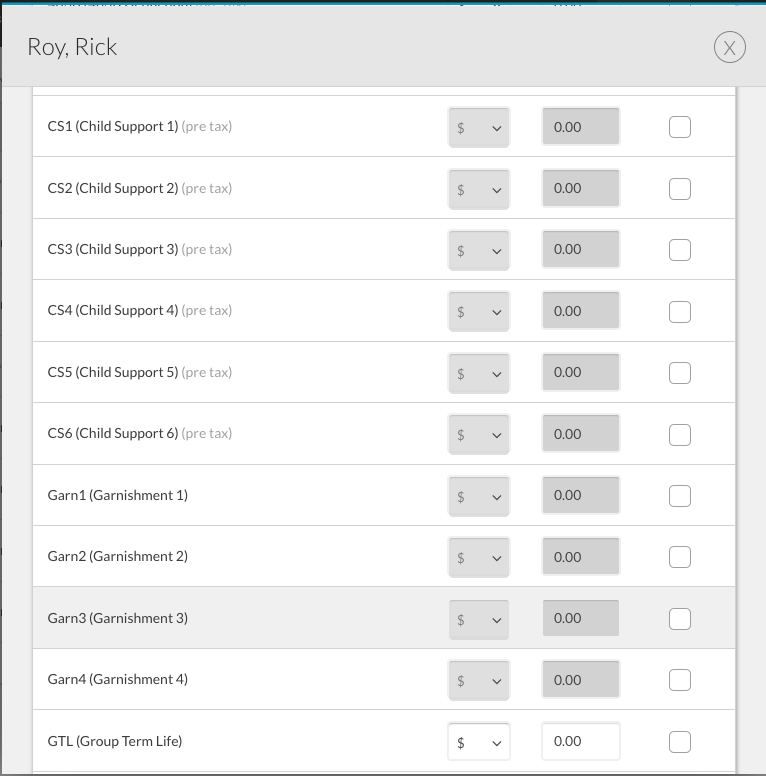Expand the CS5 Child Support 5 $ dropdown
766x776 pixels.
479,373
